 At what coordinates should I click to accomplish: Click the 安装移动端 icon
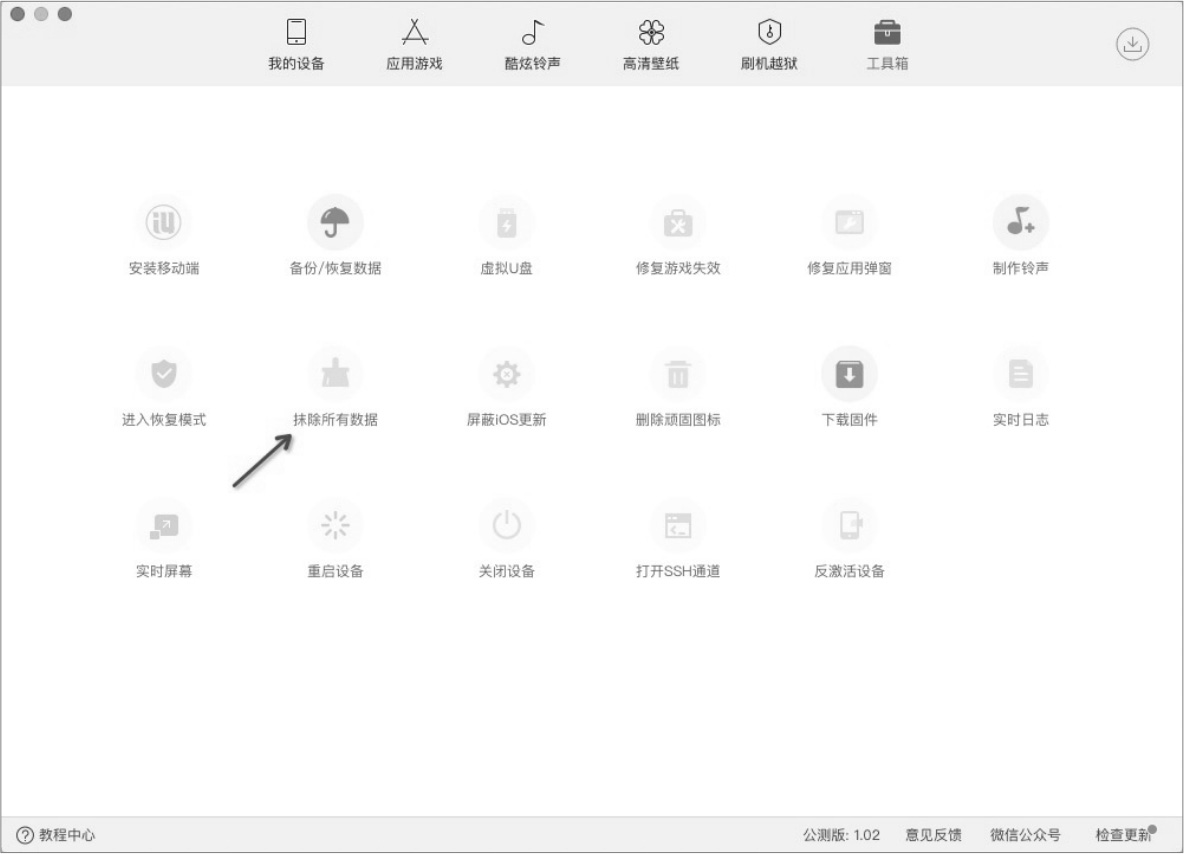(x=164, y=222)
